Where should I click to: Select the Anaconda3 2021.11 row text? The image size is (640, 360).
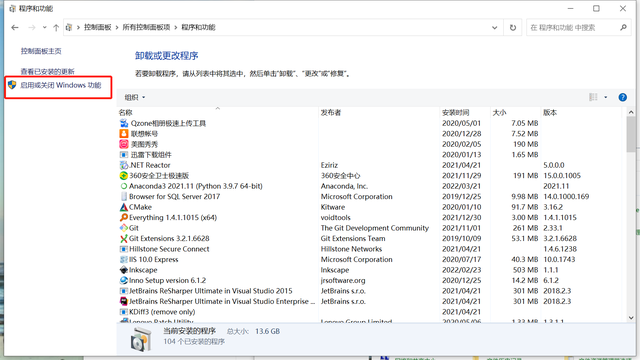point(196,186)
